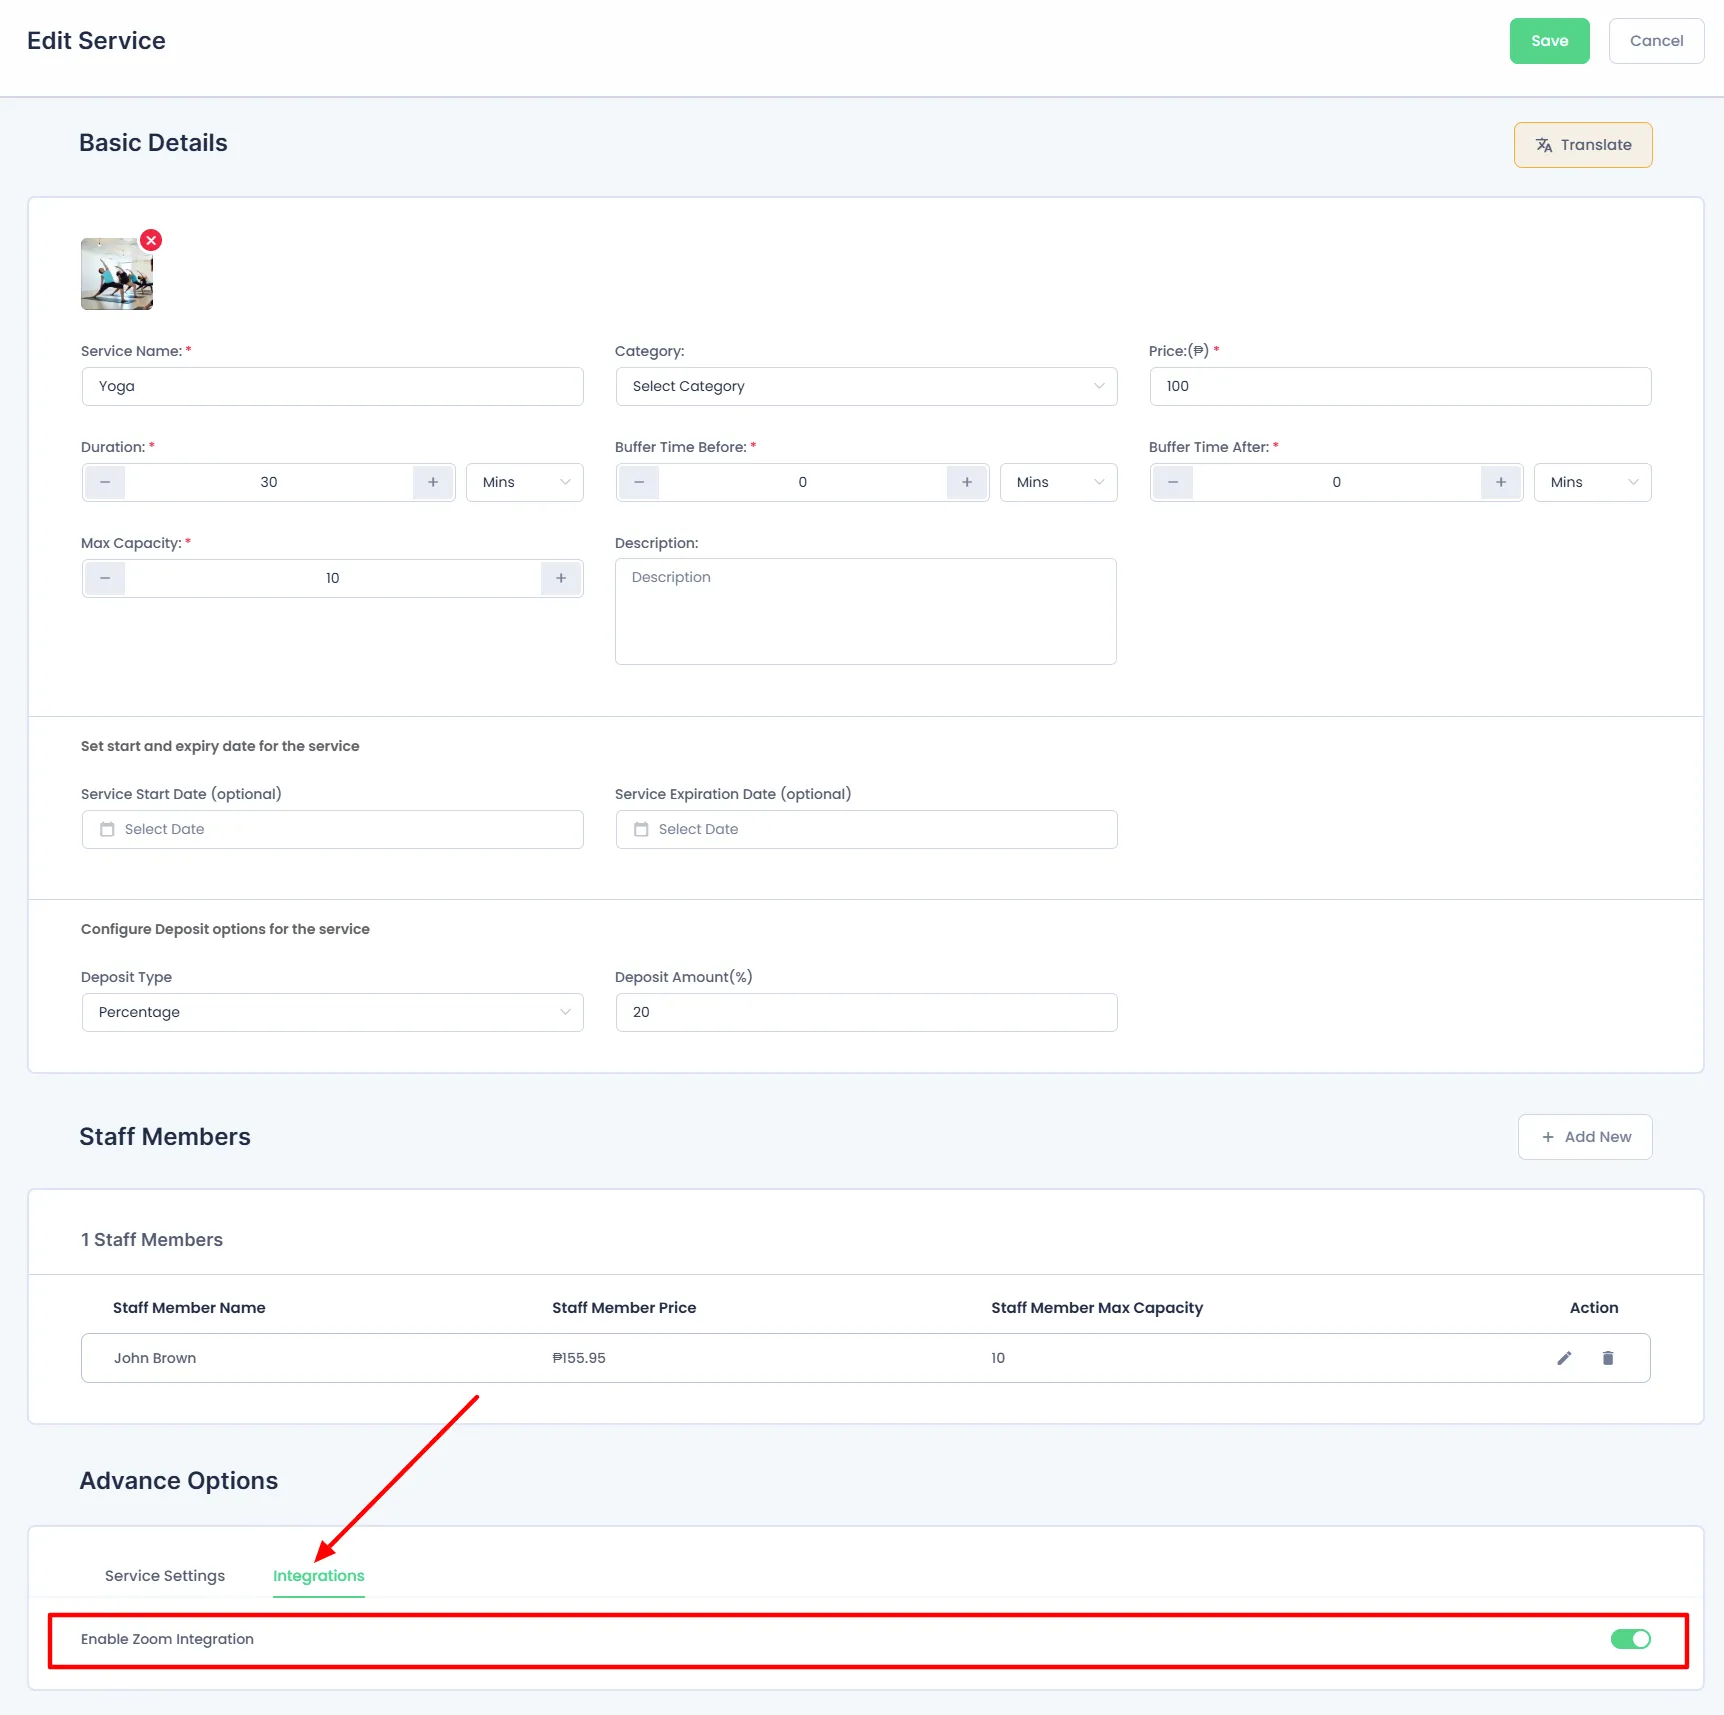Screen dimensions: 1724x1715
Task: Delete staff member John Brown
Action: (1608, 1358)
